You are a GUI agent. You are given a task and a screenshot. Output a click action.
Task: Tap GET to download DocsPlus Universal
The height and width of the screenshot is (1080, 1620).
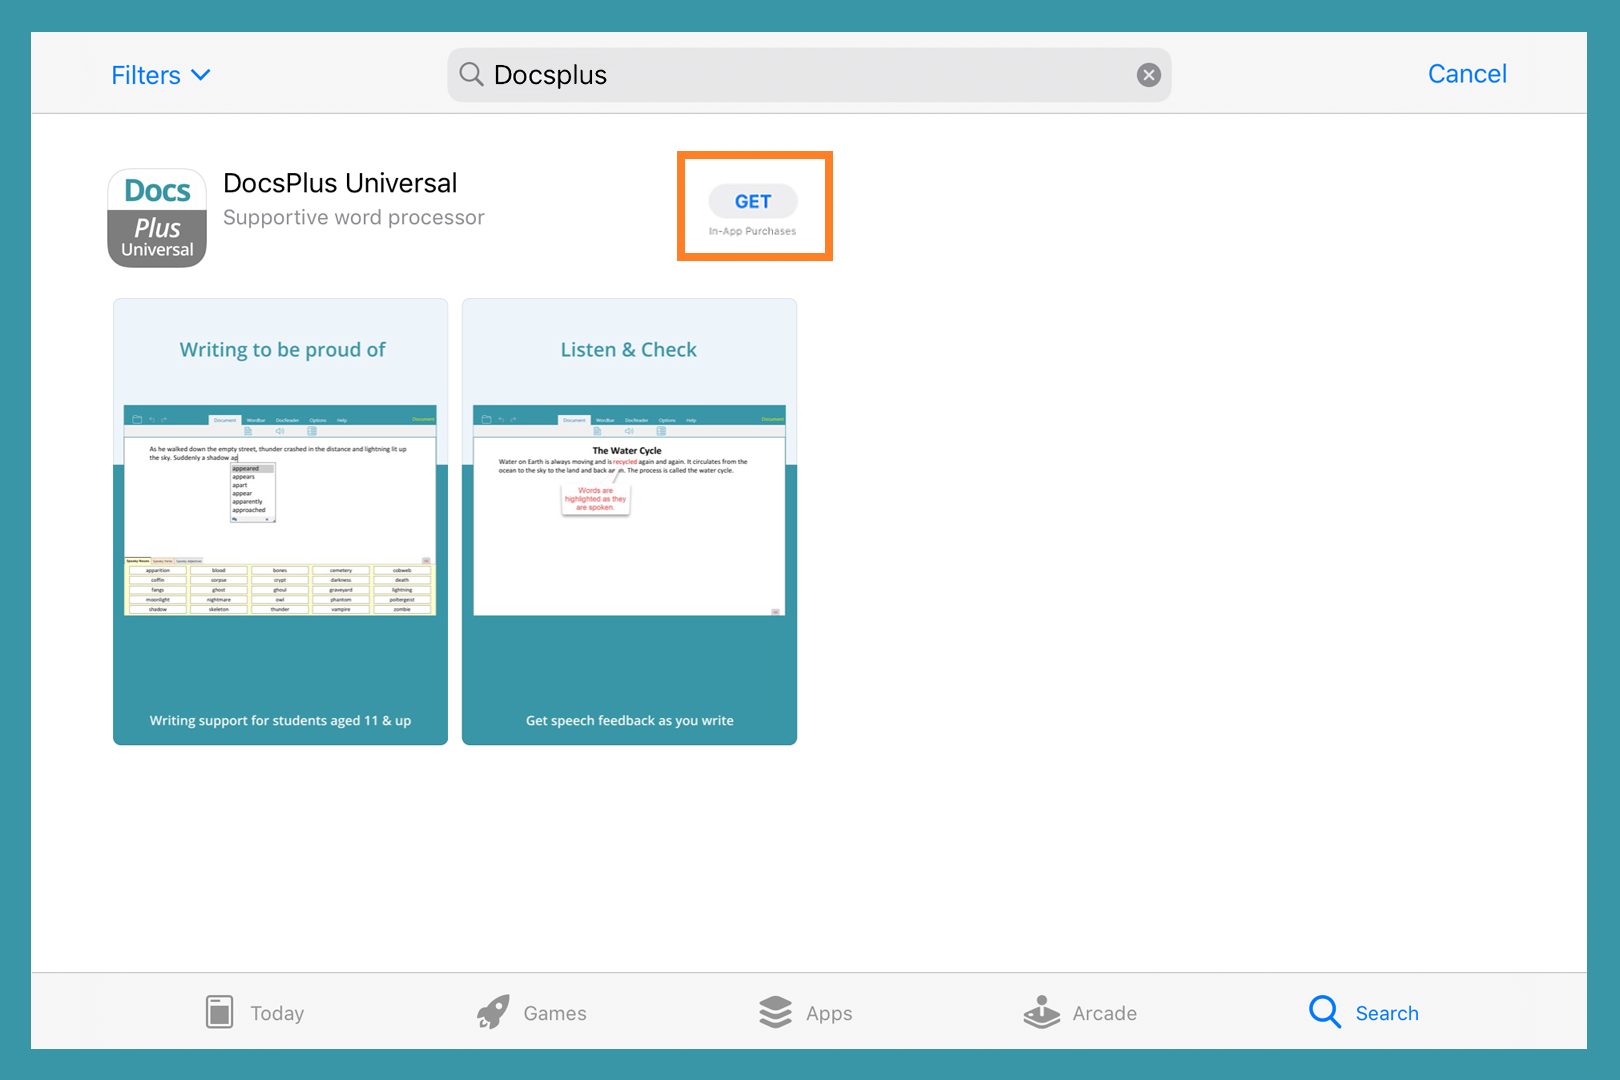coord(753,201)
